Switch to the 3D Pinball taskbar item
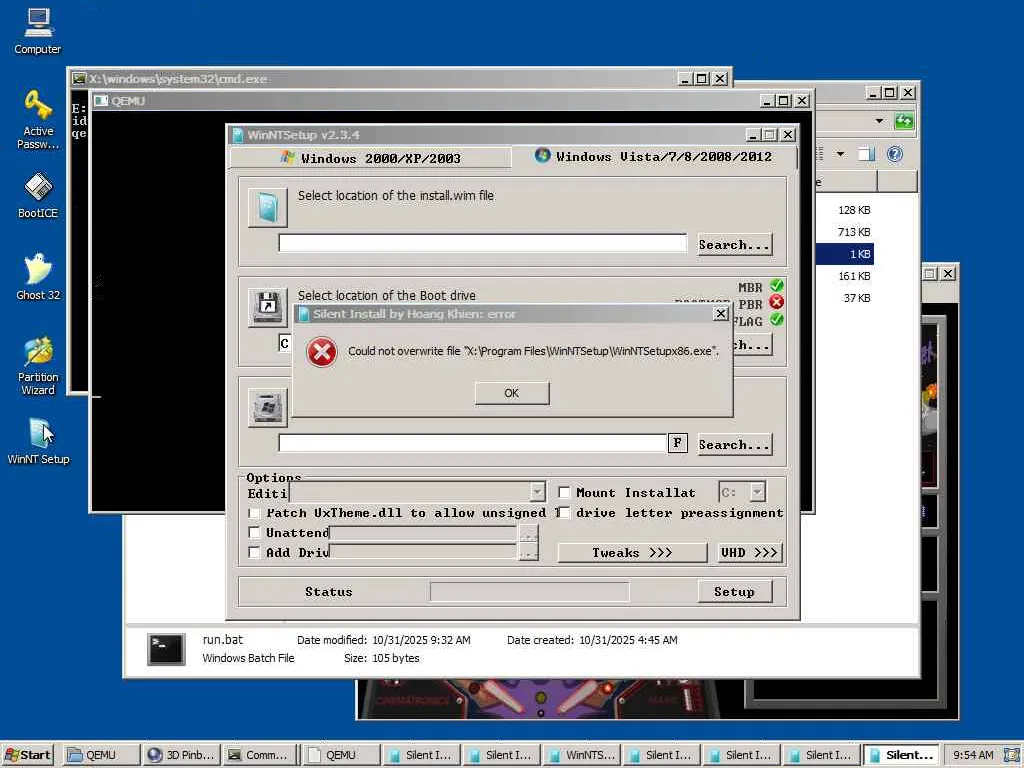 pyautogui.click(x=182, y=755)
